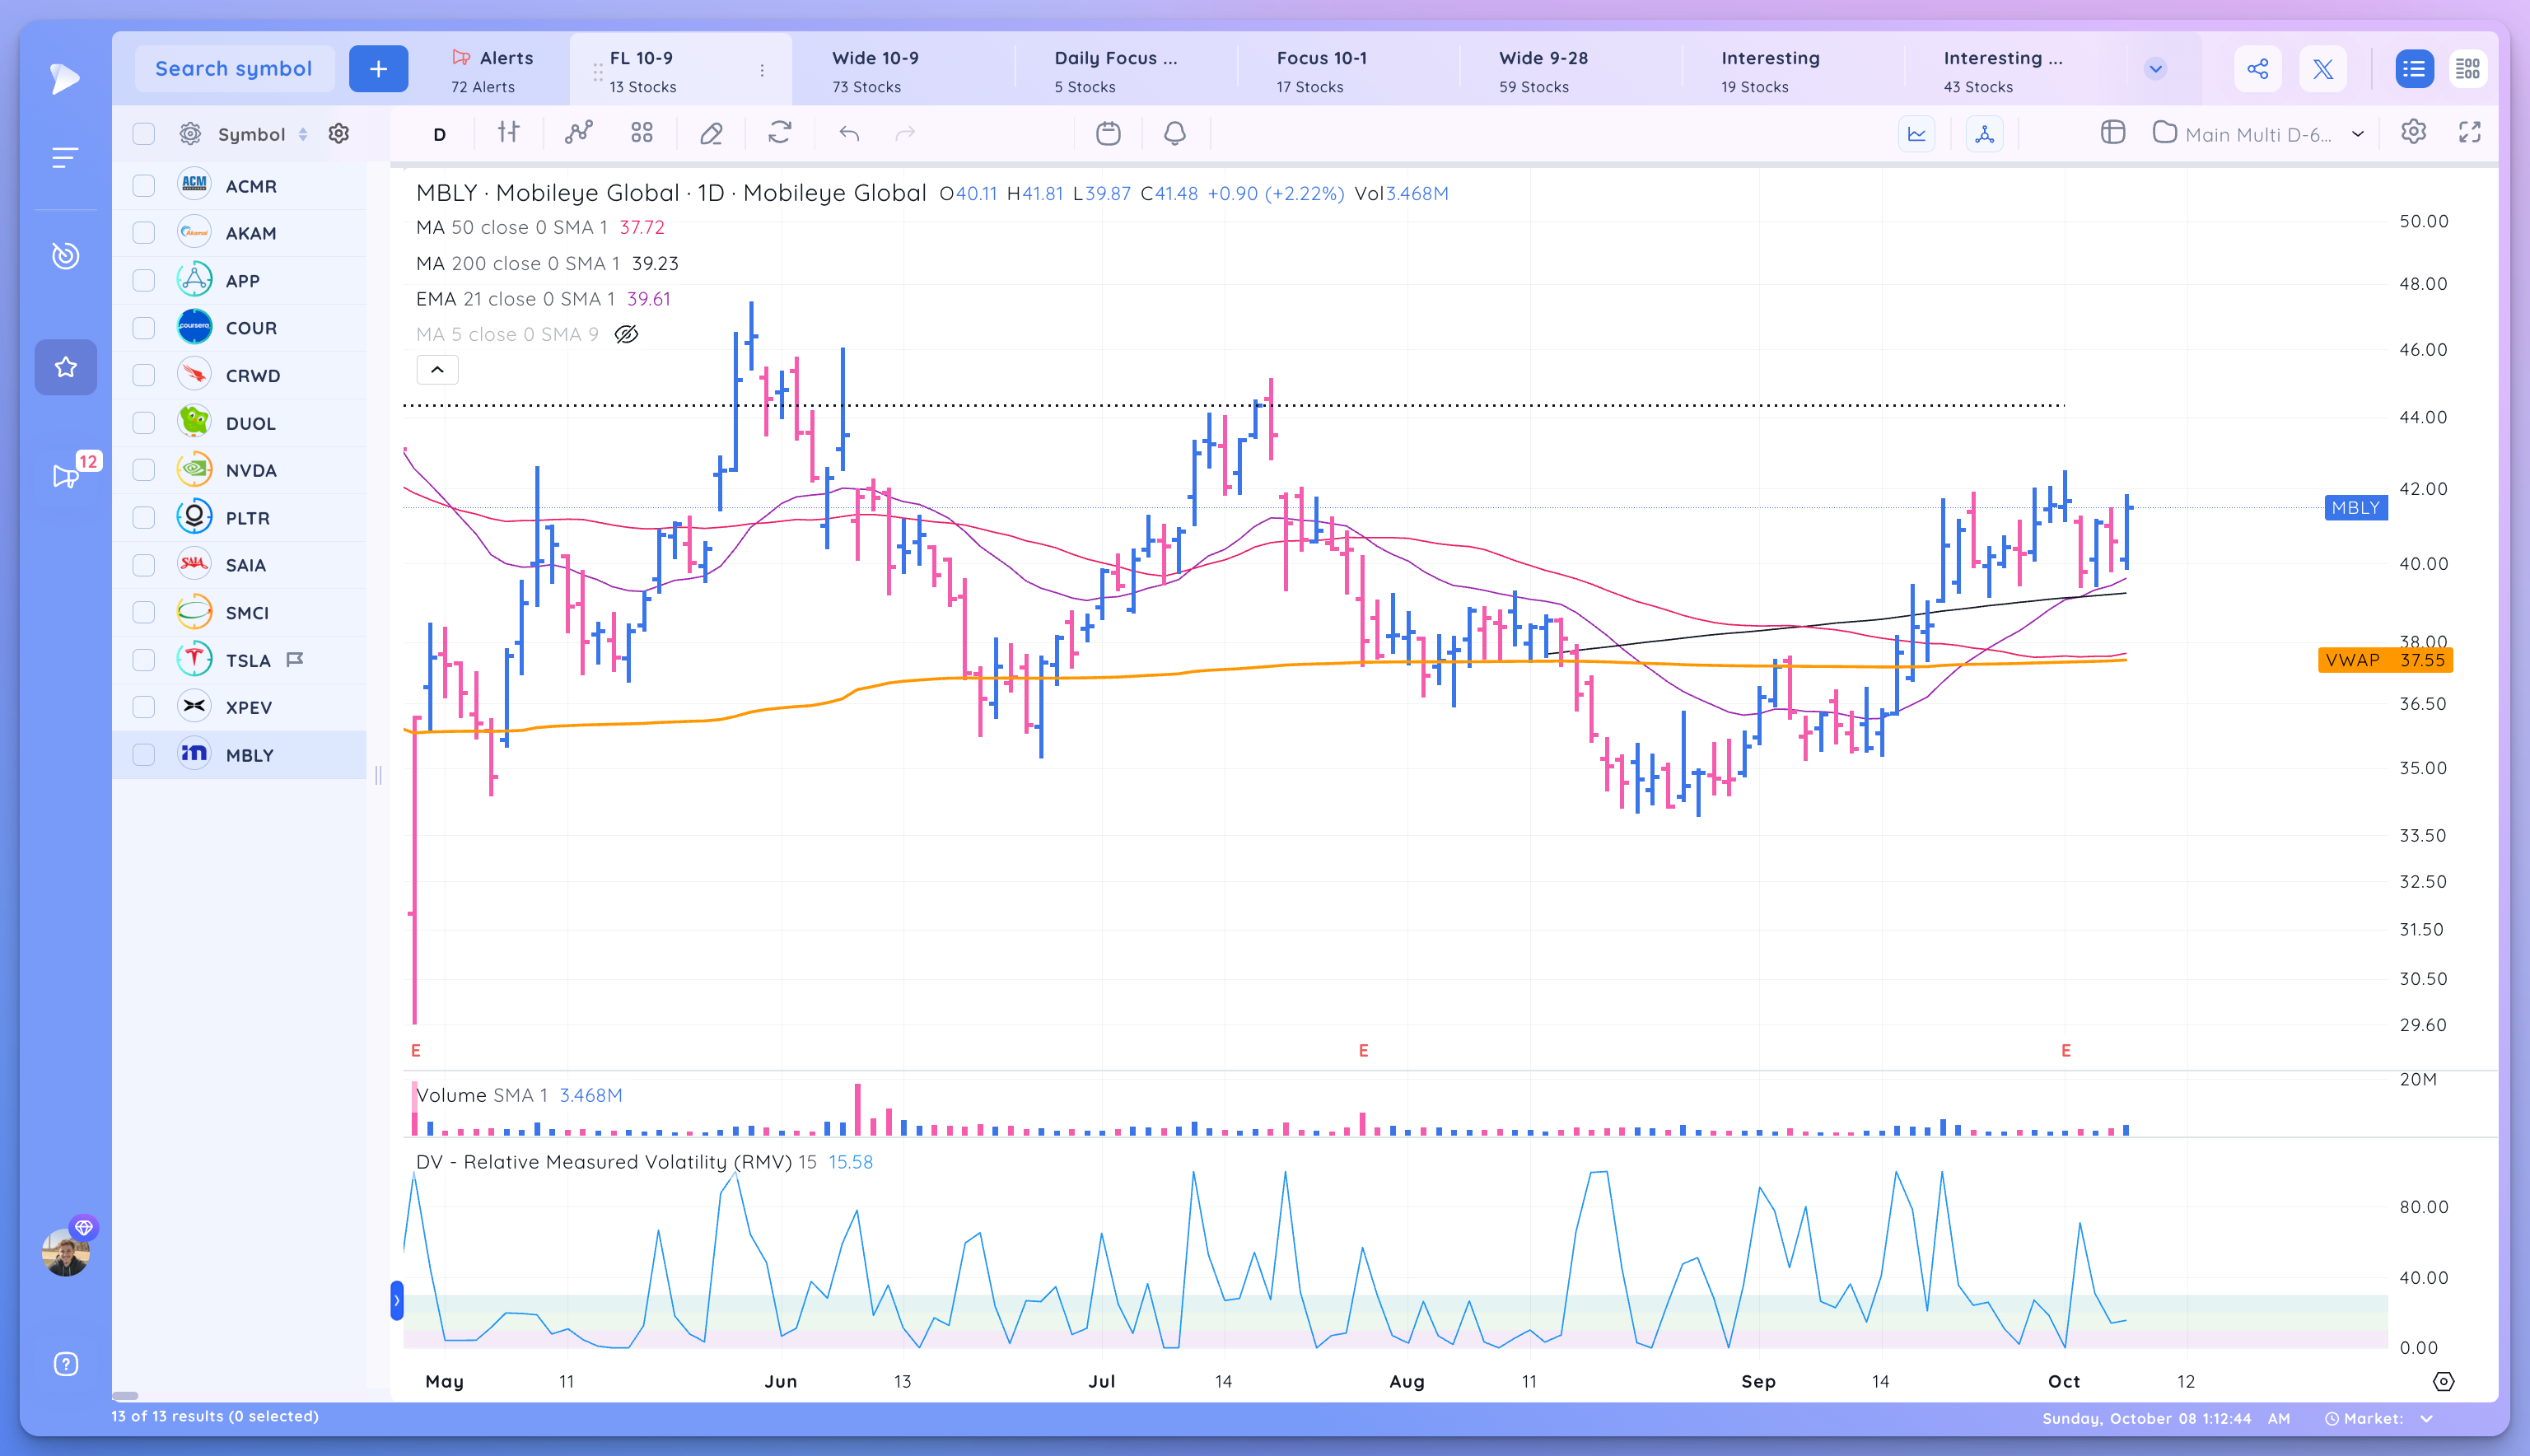Click the chart time axis settings icon

coord(2444,1381)
